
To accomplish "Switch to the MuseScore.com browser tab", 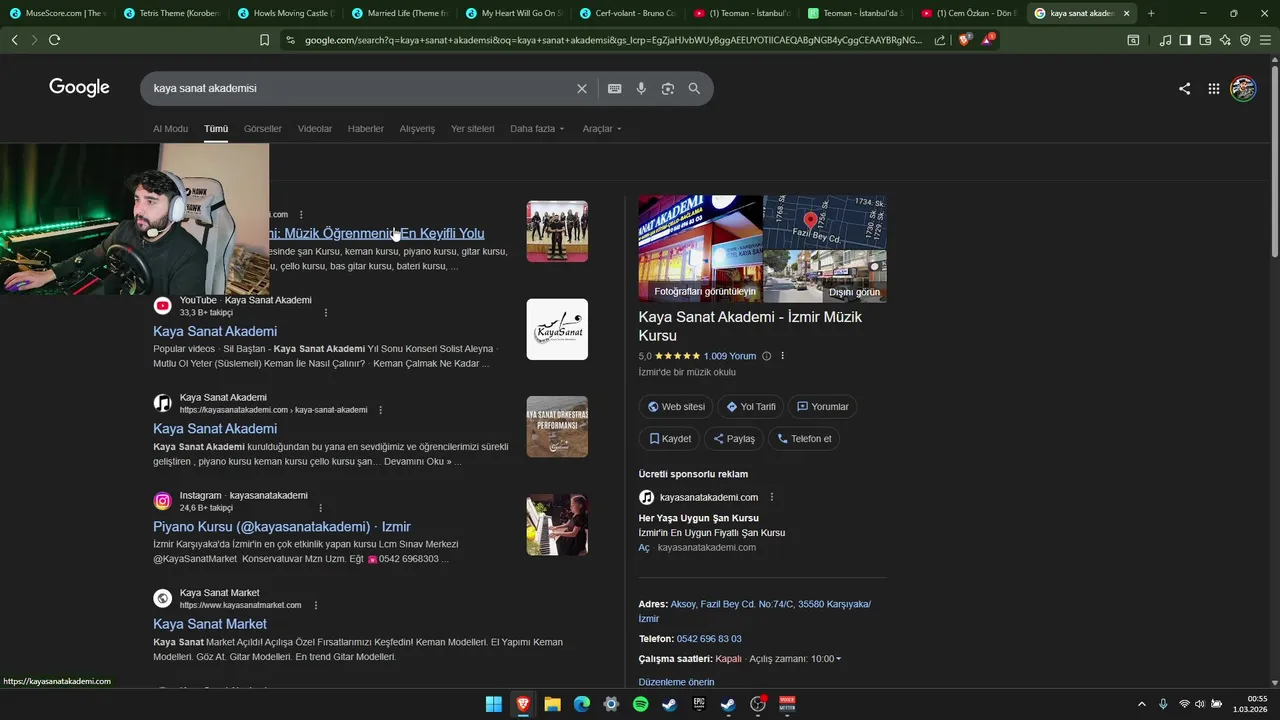I will tap(57, 14).
